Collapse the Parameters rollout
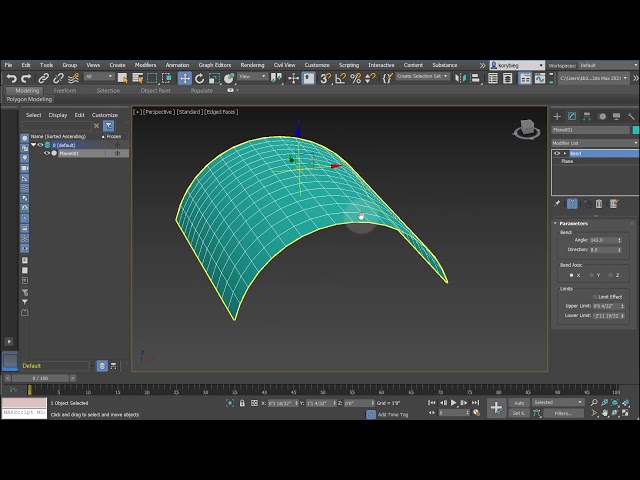The height and width of the screenshot is (480, 640). [575, 224]
